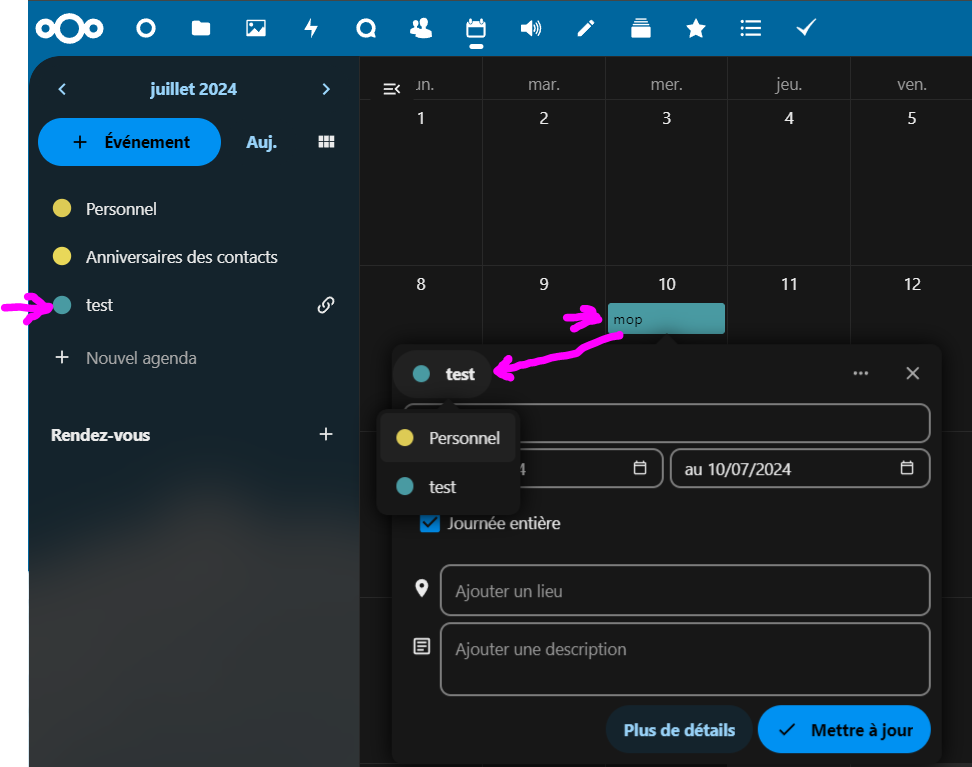
Task: Uncheck the Journée entière checkbox
Action: tap(430, 523)
